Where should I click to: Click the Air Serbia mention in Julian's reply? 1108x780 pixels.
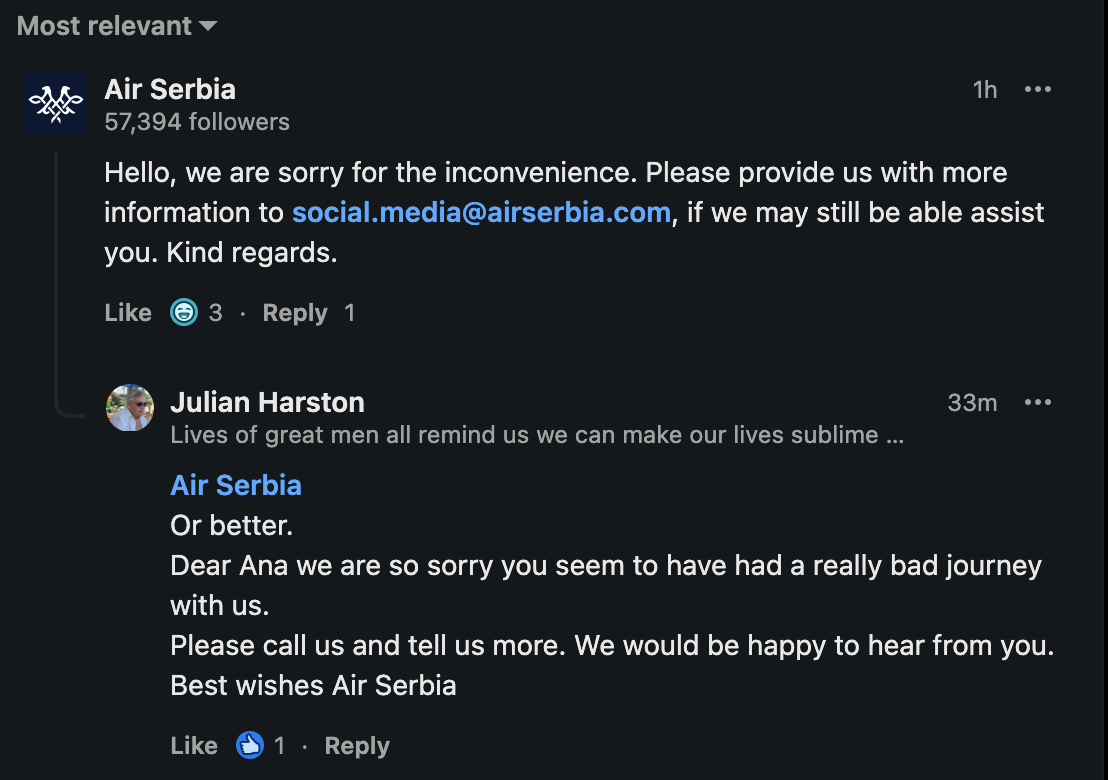point(236,485)
